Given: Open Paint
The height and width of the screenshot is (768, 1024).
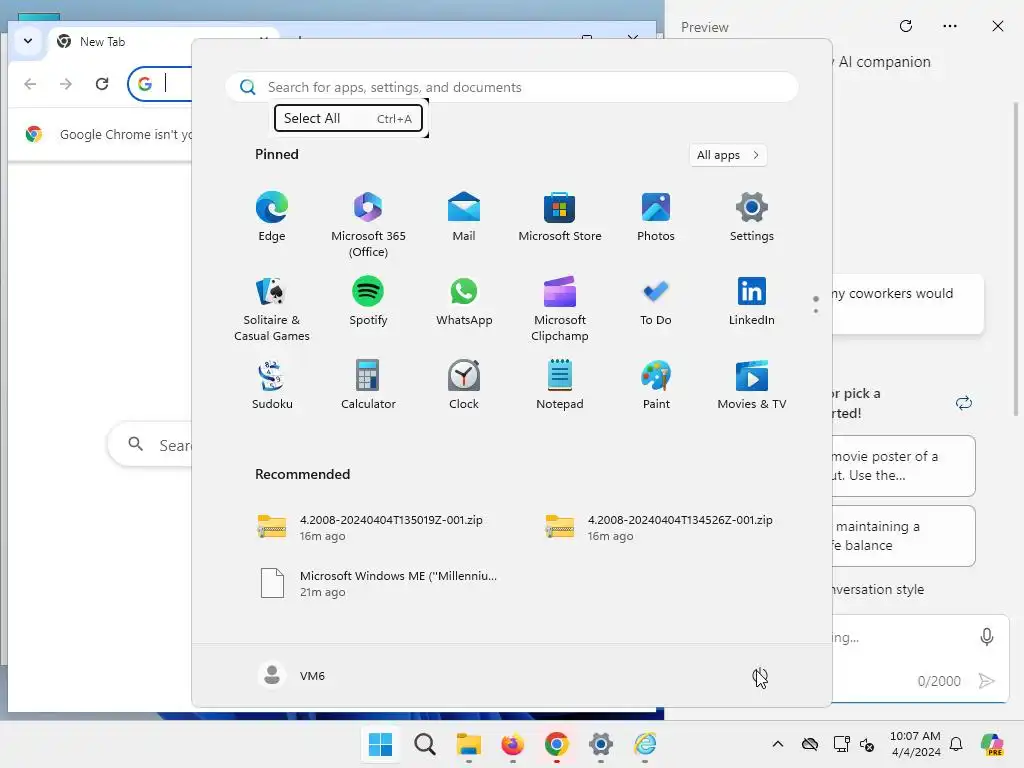Looking at the screenshot, I should [656, 385].
